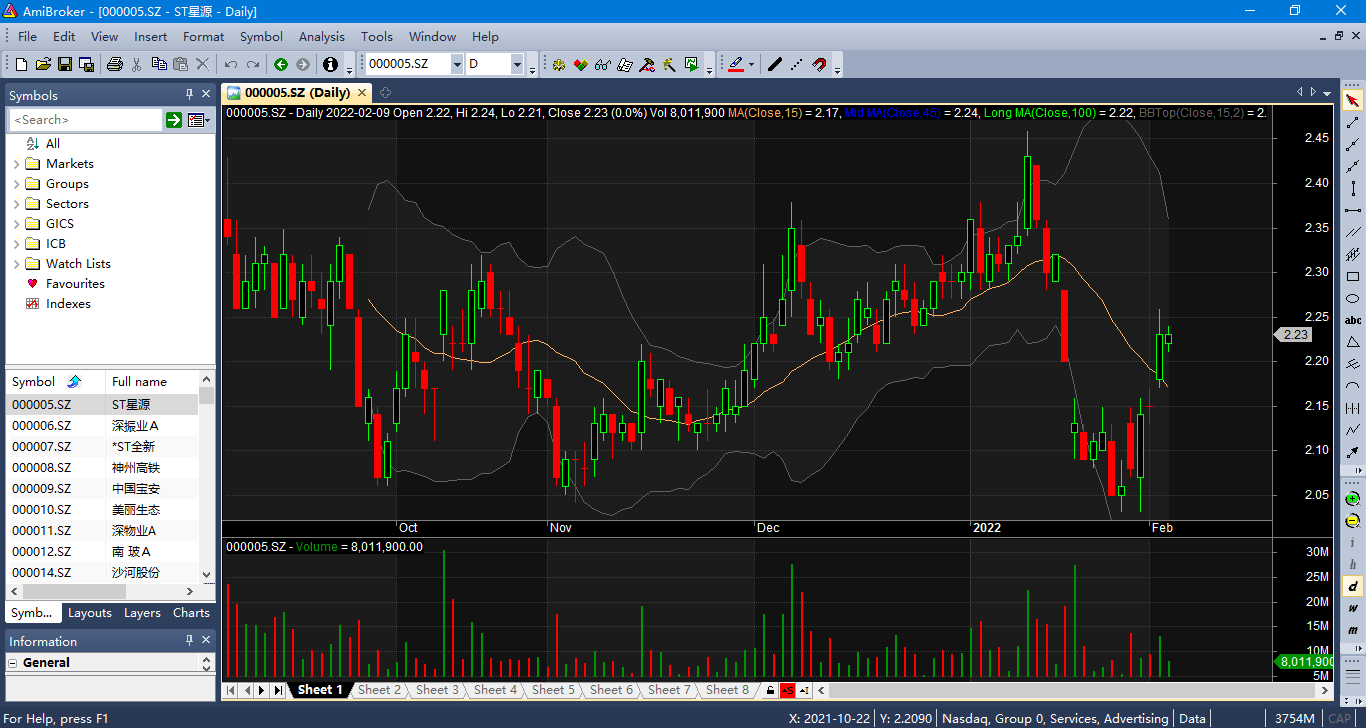Click the Save file toolbar icon
Viewport: 1366px width, 728px height.
click(64, 64)
